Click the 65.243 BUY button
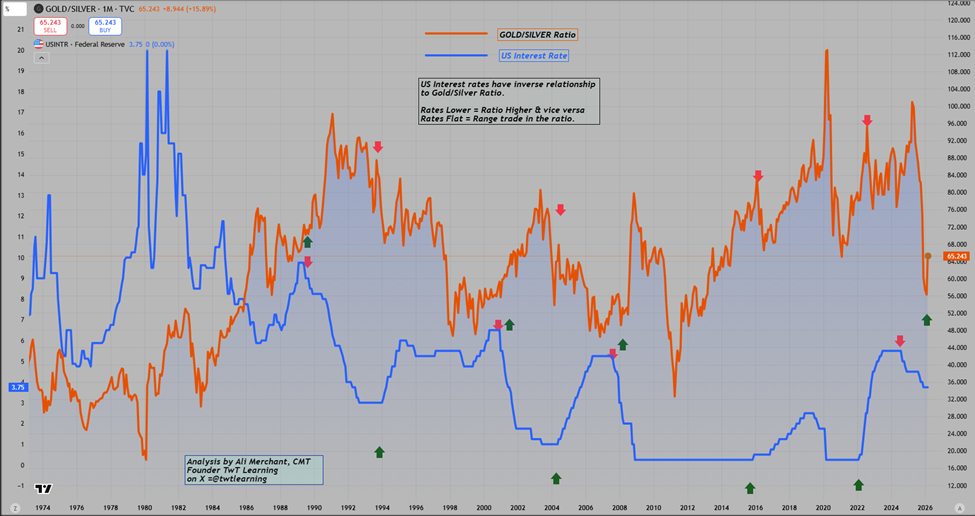This screenshot has height=516, width=975. (105, 26)
